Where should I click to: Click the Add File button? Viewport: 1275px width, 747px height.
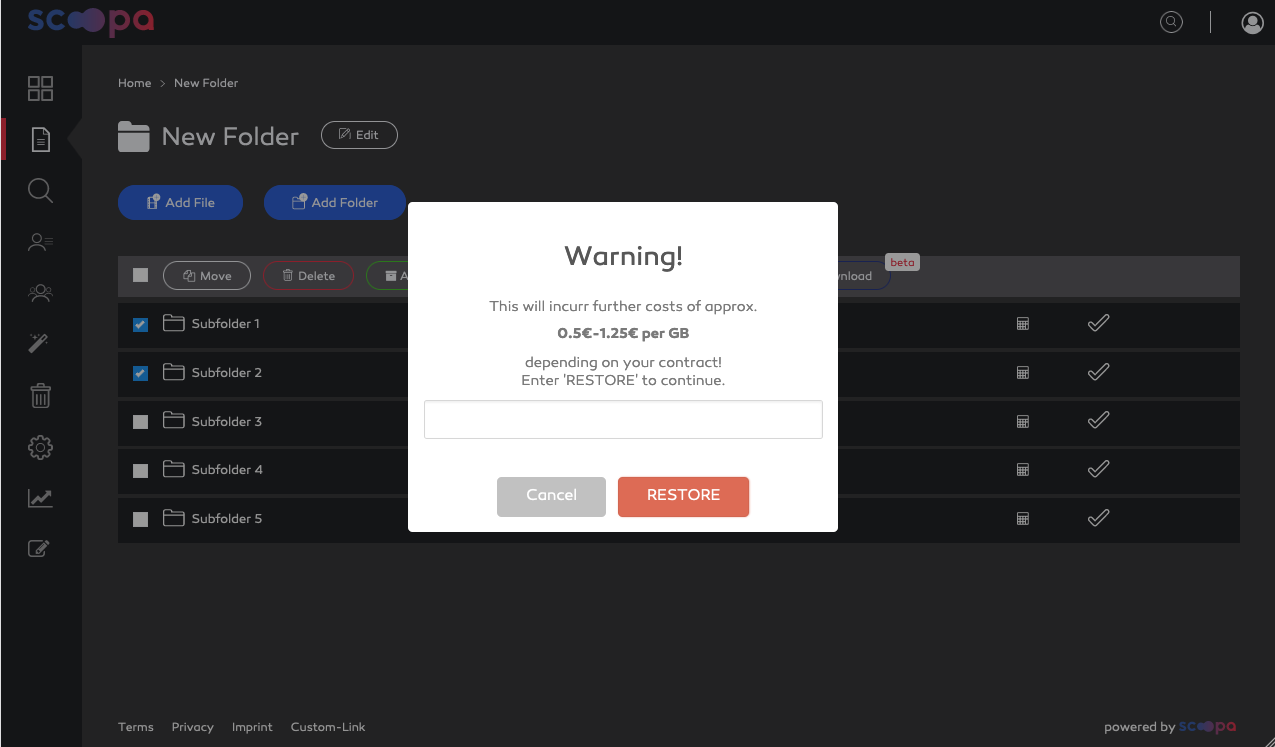[180, 202]
